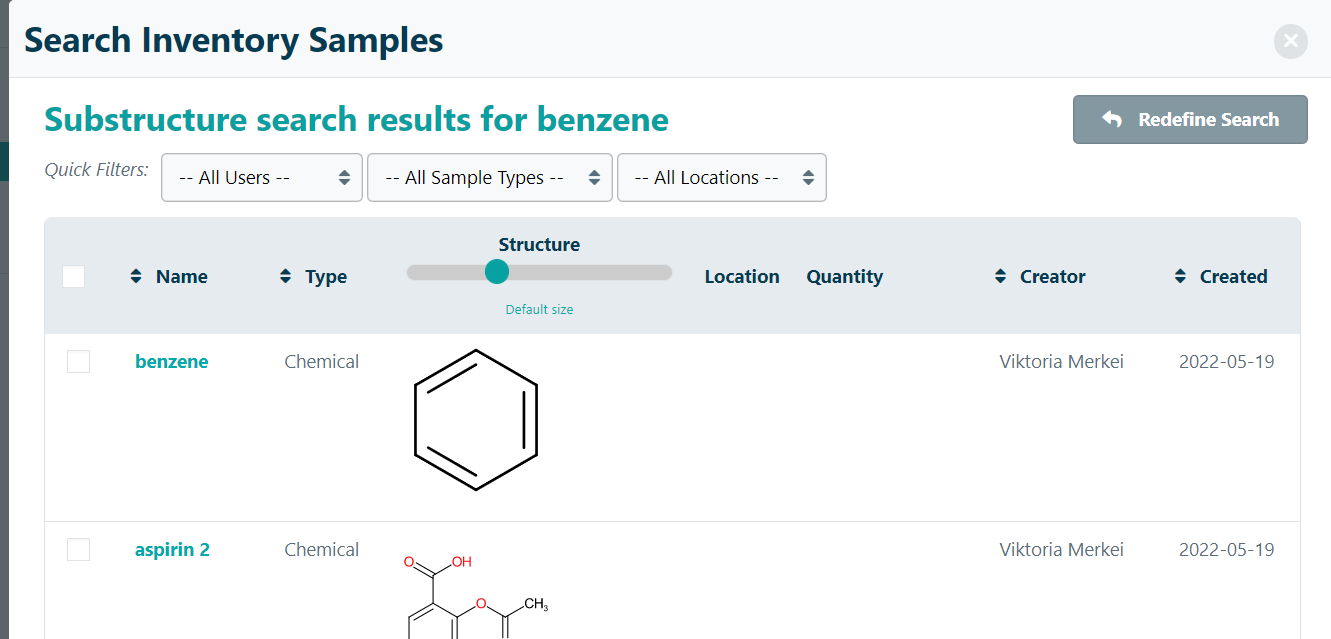This screenshot has height=639, width=1331.
Task: Click the benzene structure drawing
Action: tap(476, 420)
